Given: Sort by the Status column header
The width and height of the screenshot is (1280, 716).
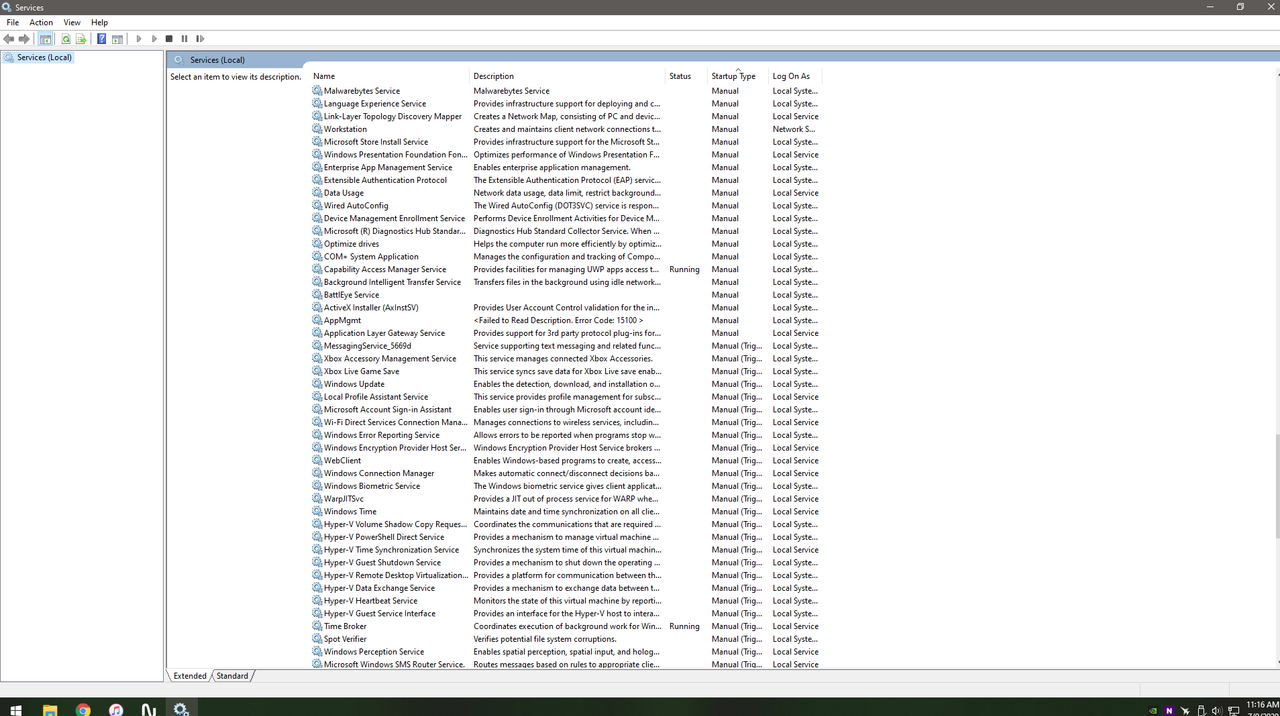Looking at the screenshot, I should point(687,76).
